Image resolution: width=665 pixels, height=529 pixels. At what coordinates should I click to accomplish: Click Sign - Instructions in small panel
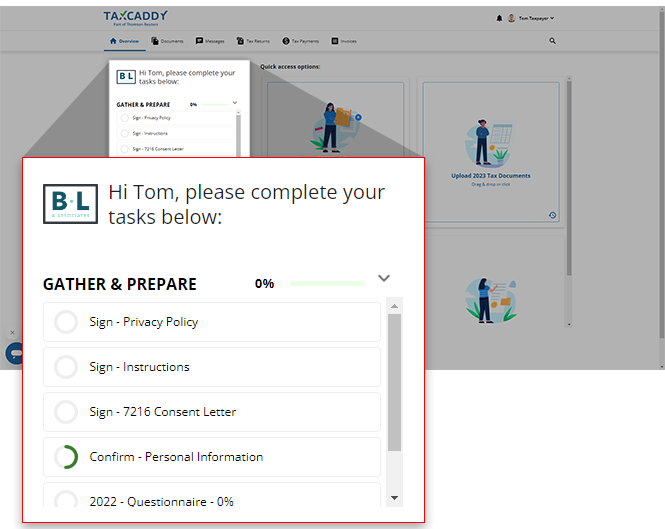point(175,134)
